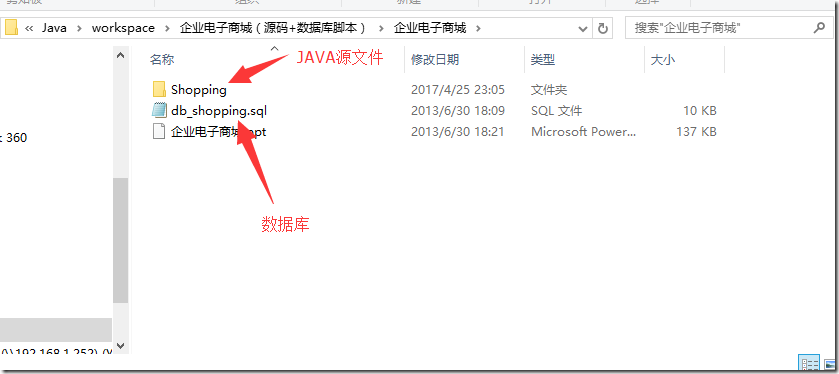
Task: Sort files by 名称 column
Action: (162, 59)
